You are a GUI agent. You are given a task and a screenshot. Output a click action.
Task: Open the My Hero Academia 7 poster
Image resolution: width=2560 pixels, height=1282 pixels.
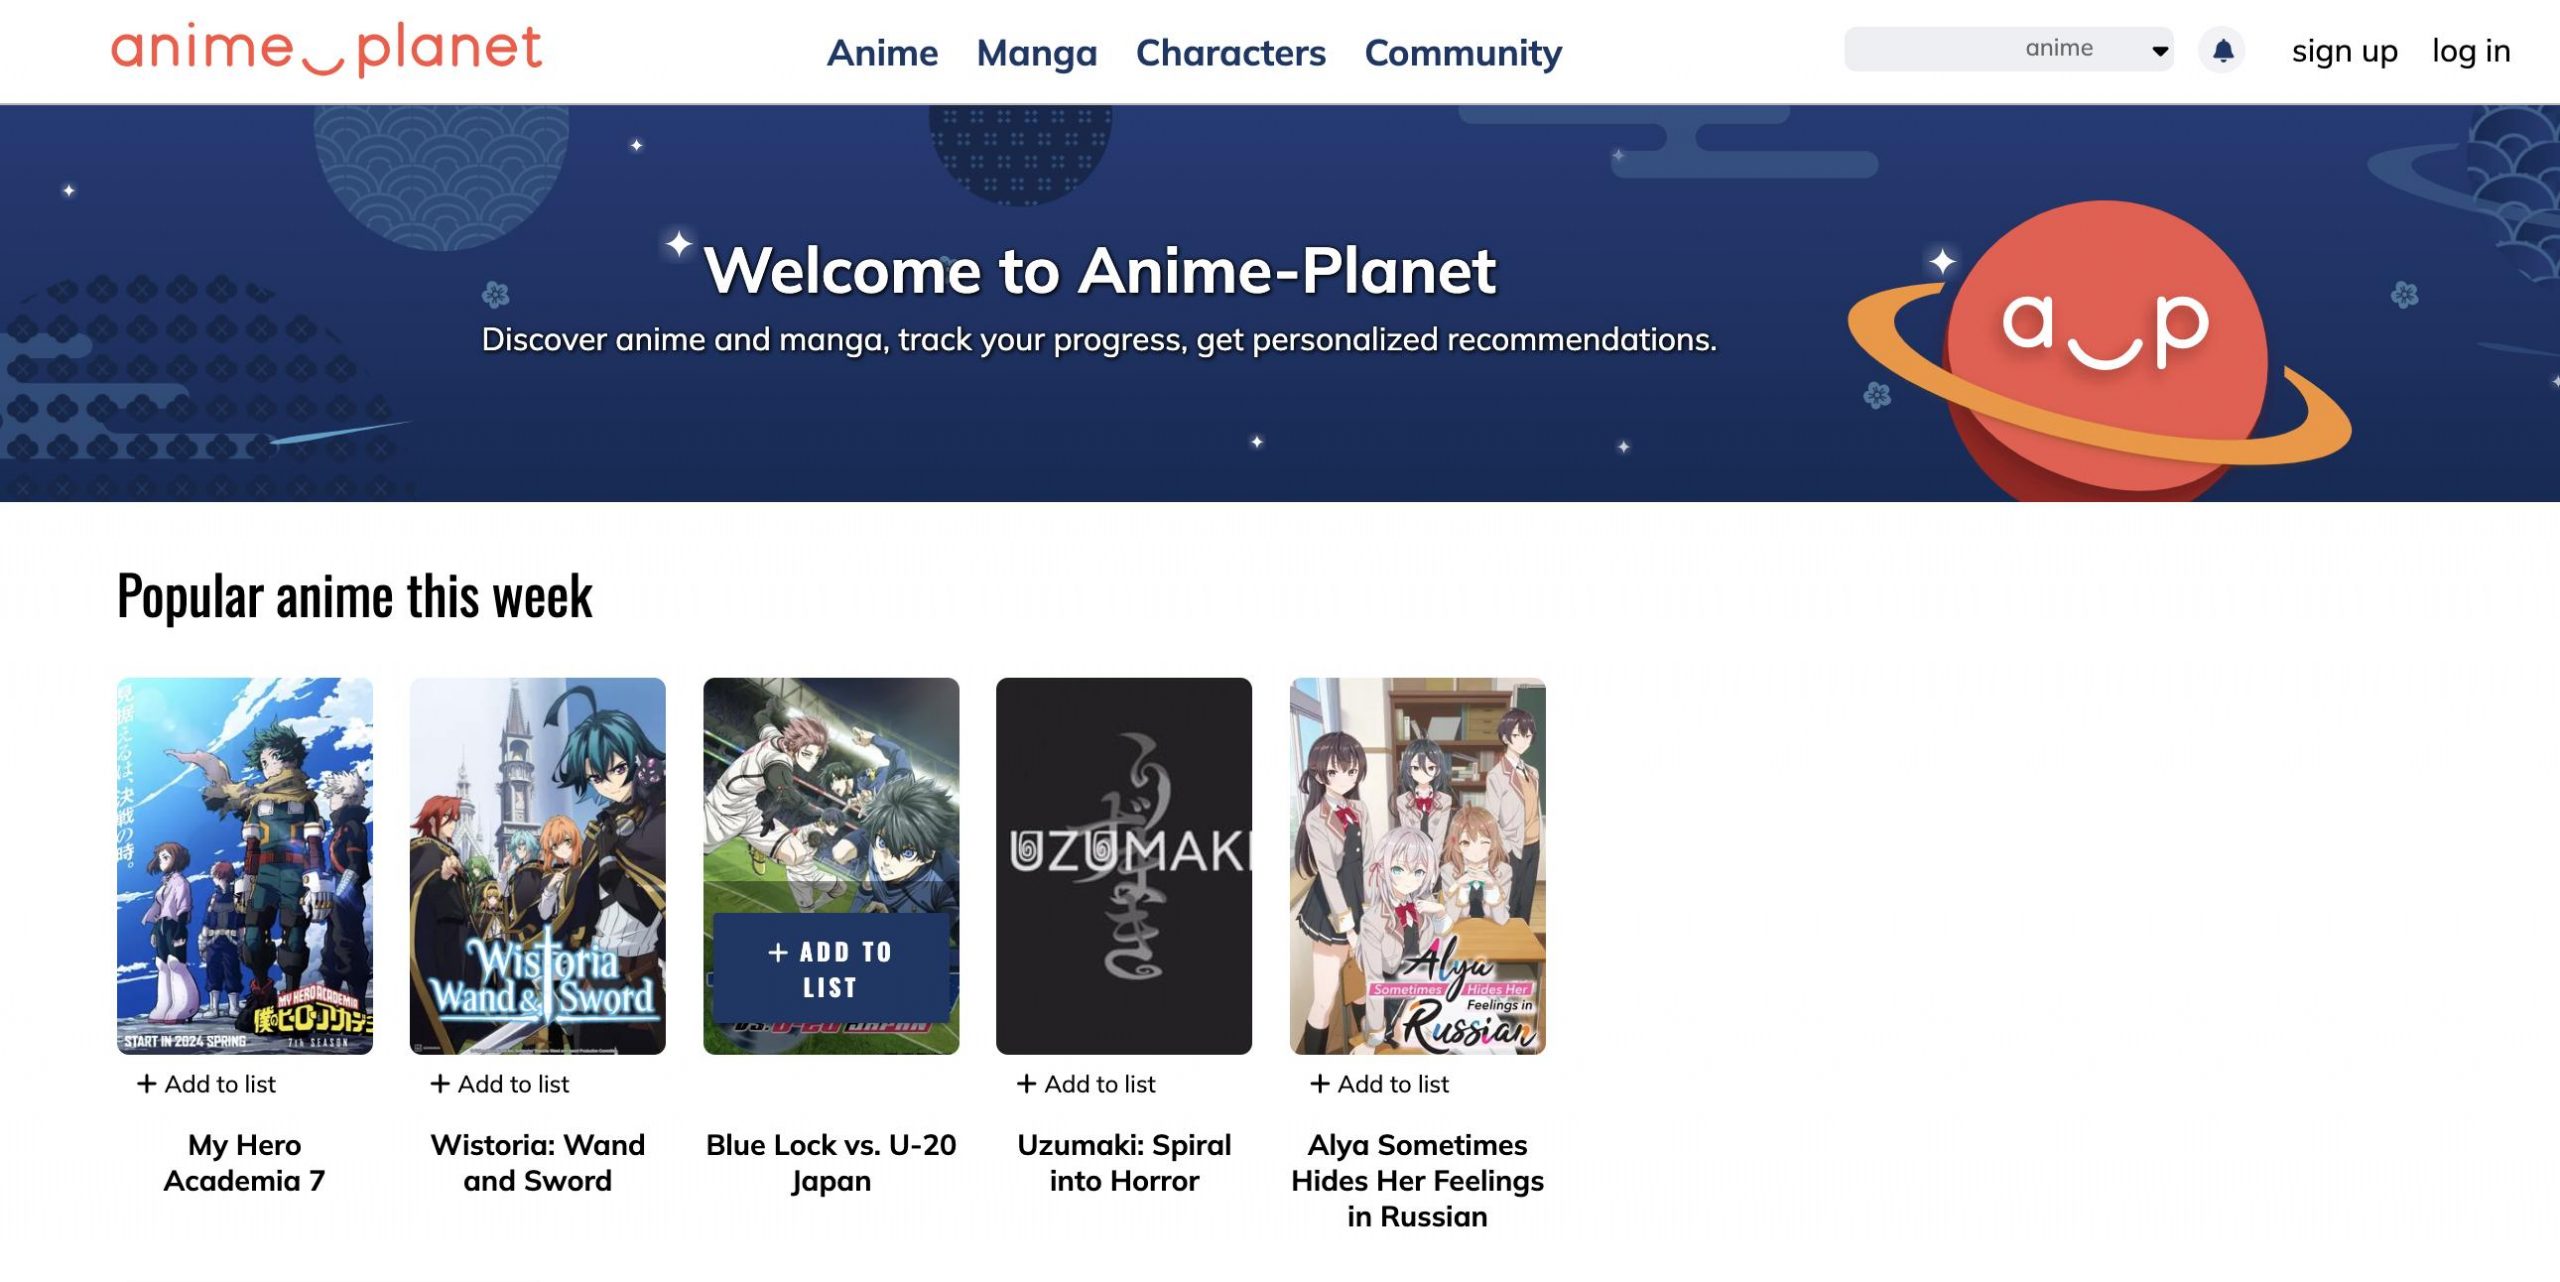click(244, 865)
